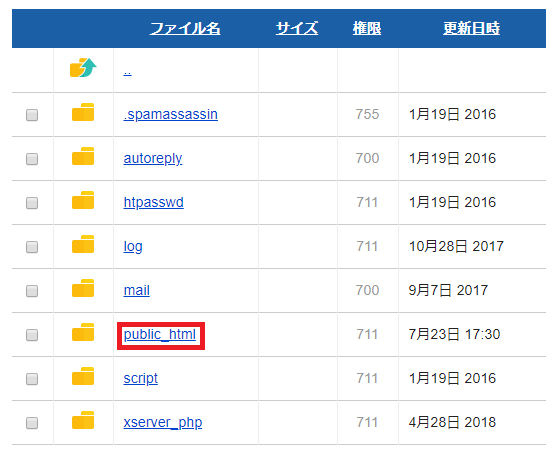Click the .spamassassin folder icon
Viewport: 560px width, 460px height.
[x=83, y=112]
